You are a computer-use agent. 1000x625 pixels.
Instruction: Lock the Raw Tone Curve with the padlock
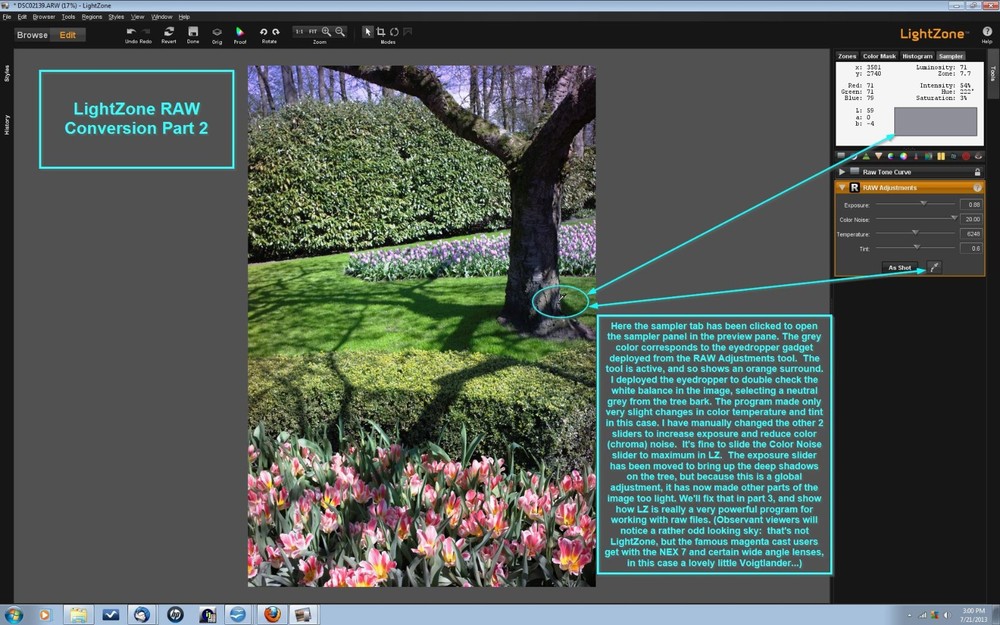[976, 172]
